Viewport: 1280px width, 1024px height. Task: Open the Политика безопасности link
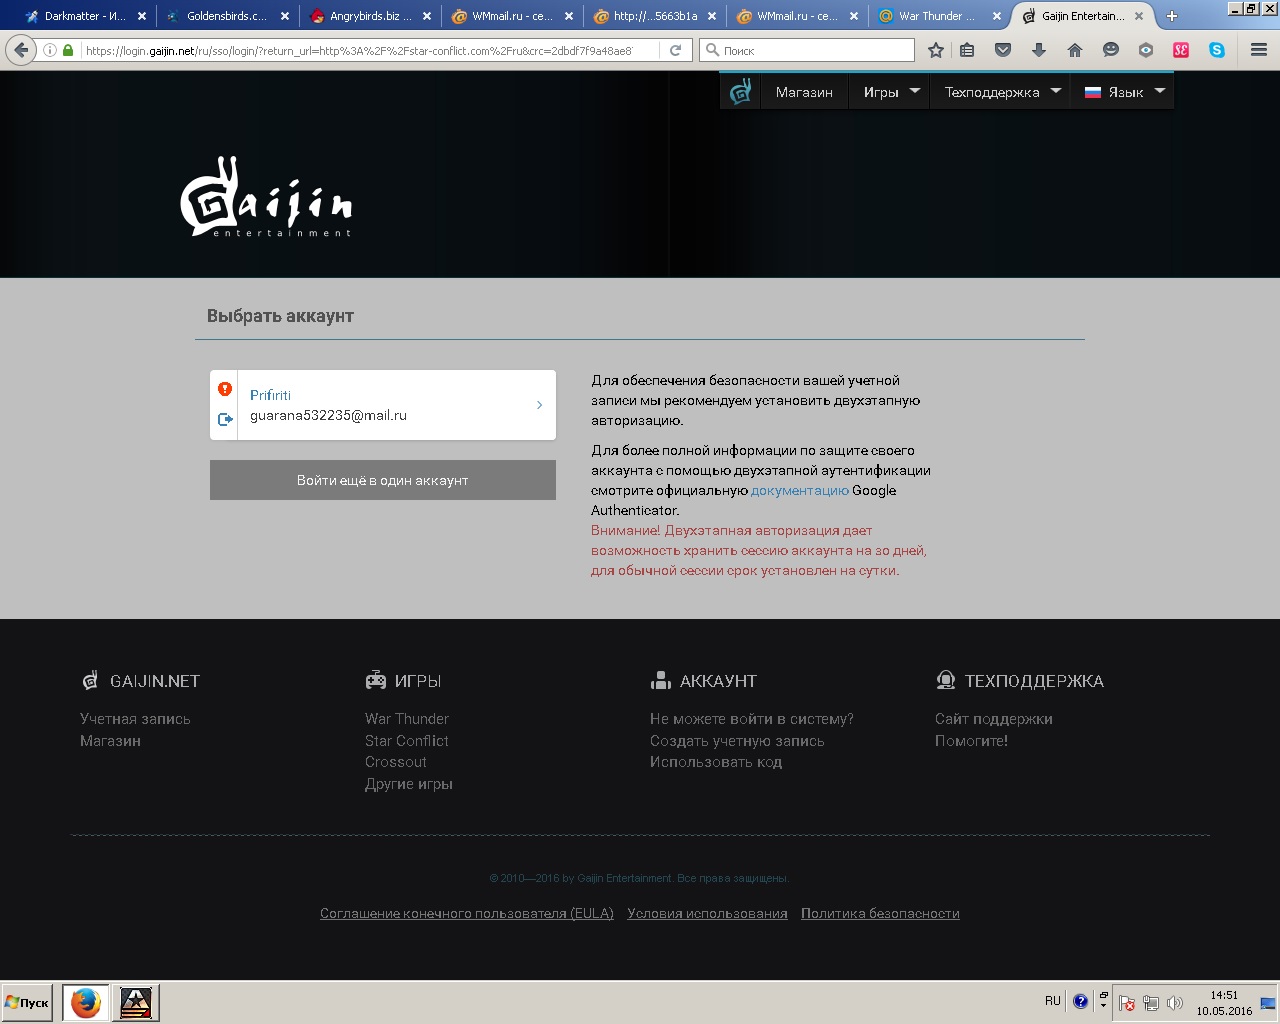(880, 913)
